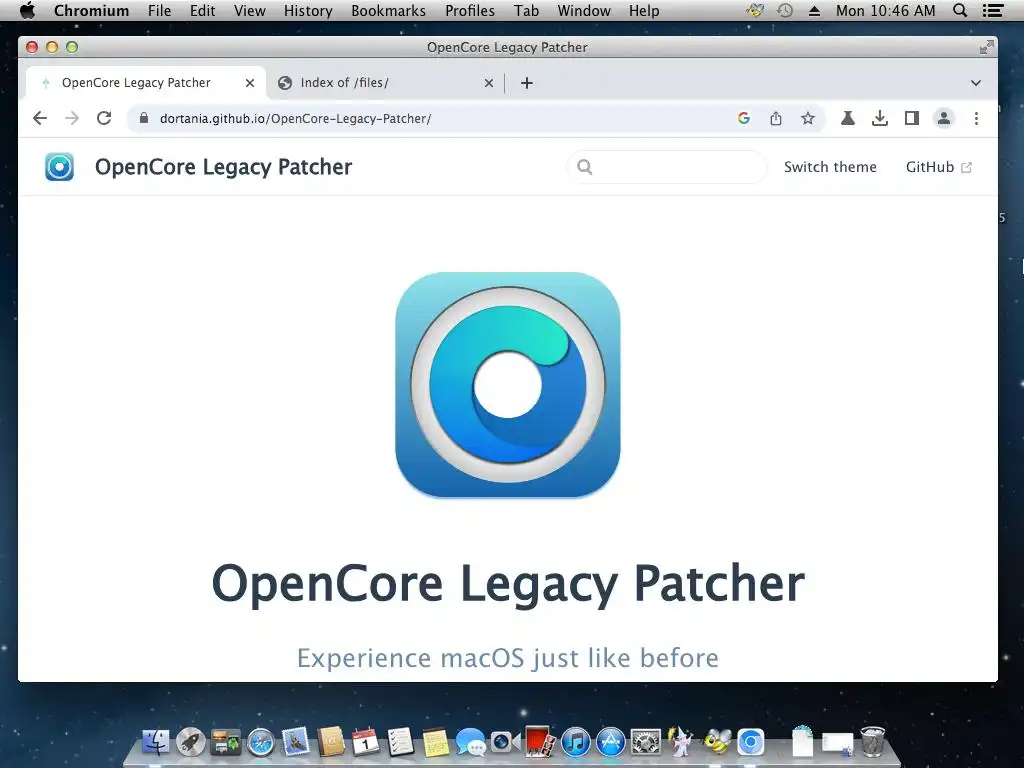Open the Chrome Labs flask icon
Viewport: 1024px width, 768px height.
coord(848,118)
